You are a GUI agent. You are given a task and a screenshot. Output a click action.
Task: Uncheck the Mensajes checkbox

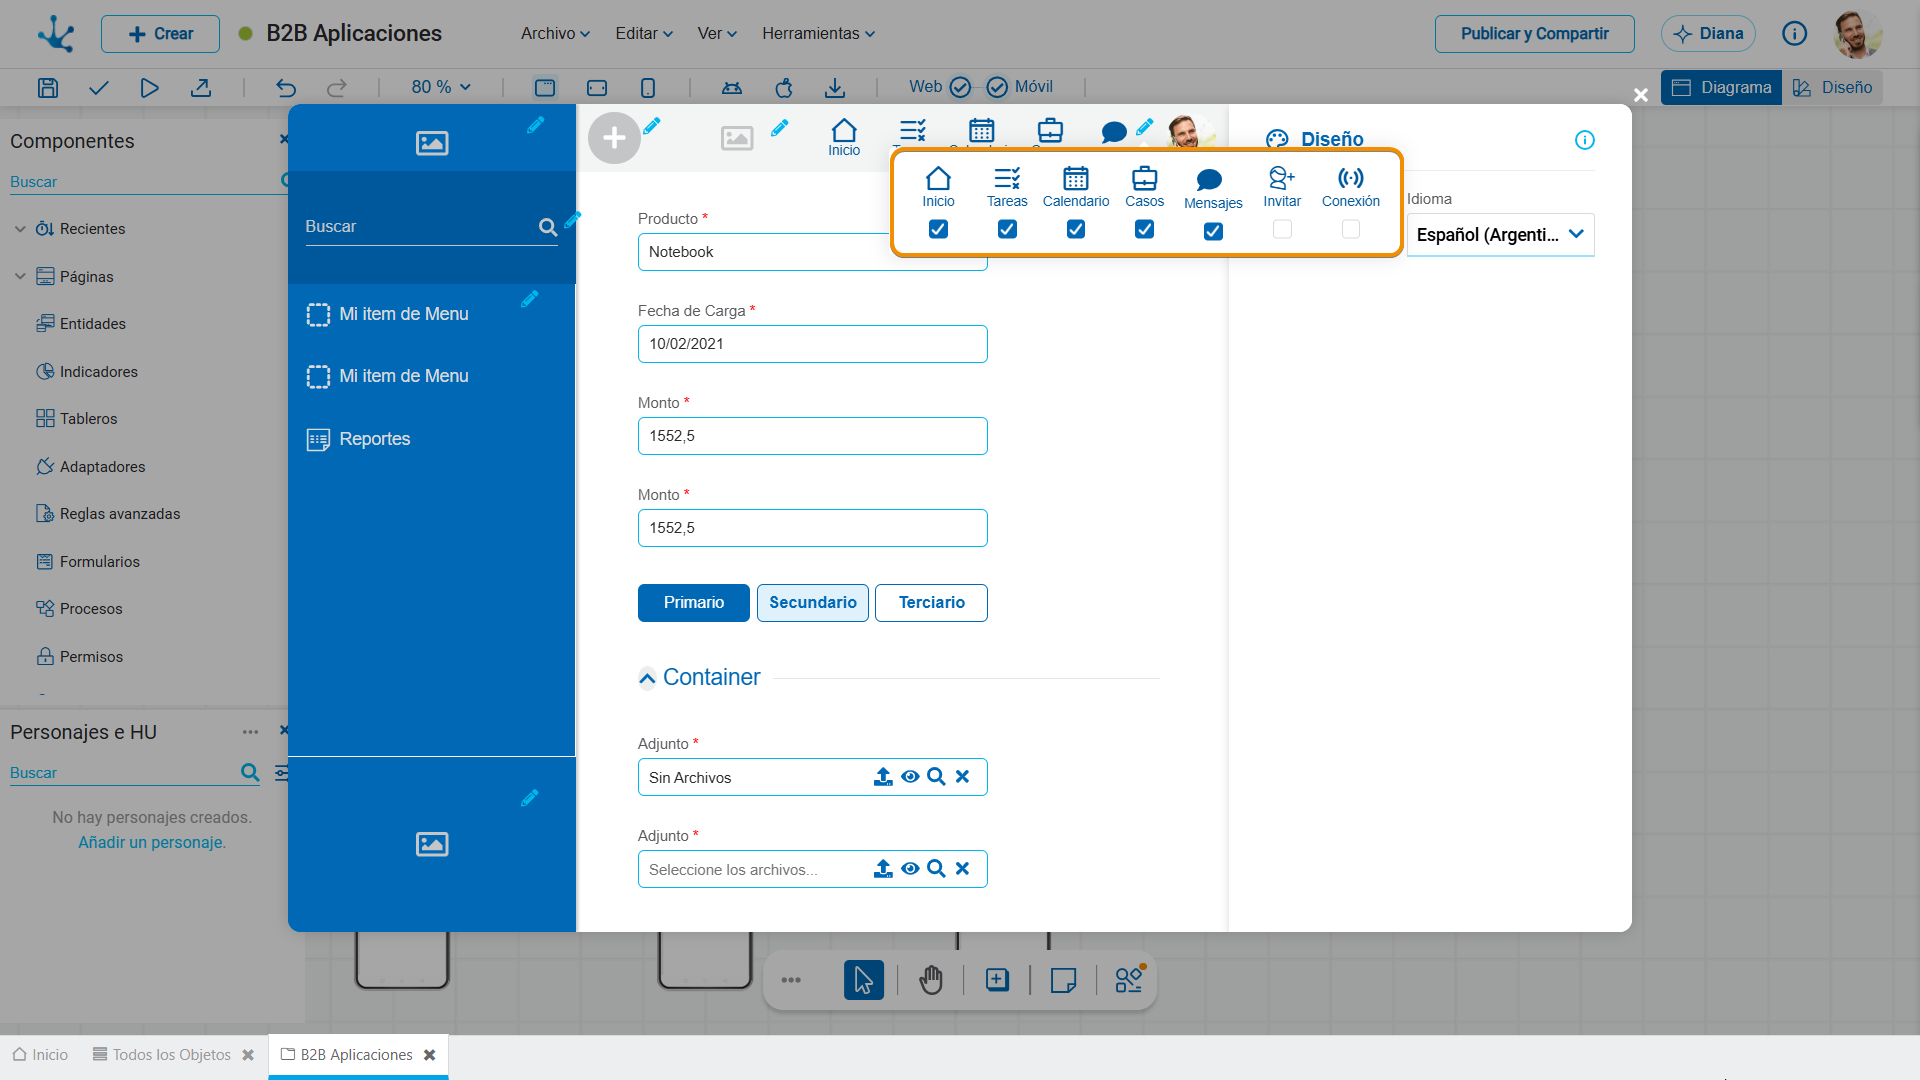[x=1213, y=232]
